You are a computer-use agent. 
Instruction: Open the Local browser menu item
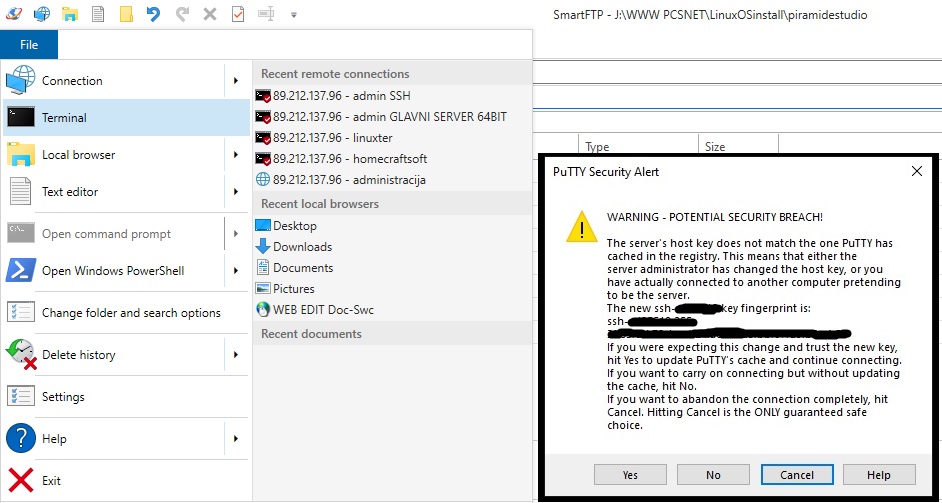click(126, 154)
